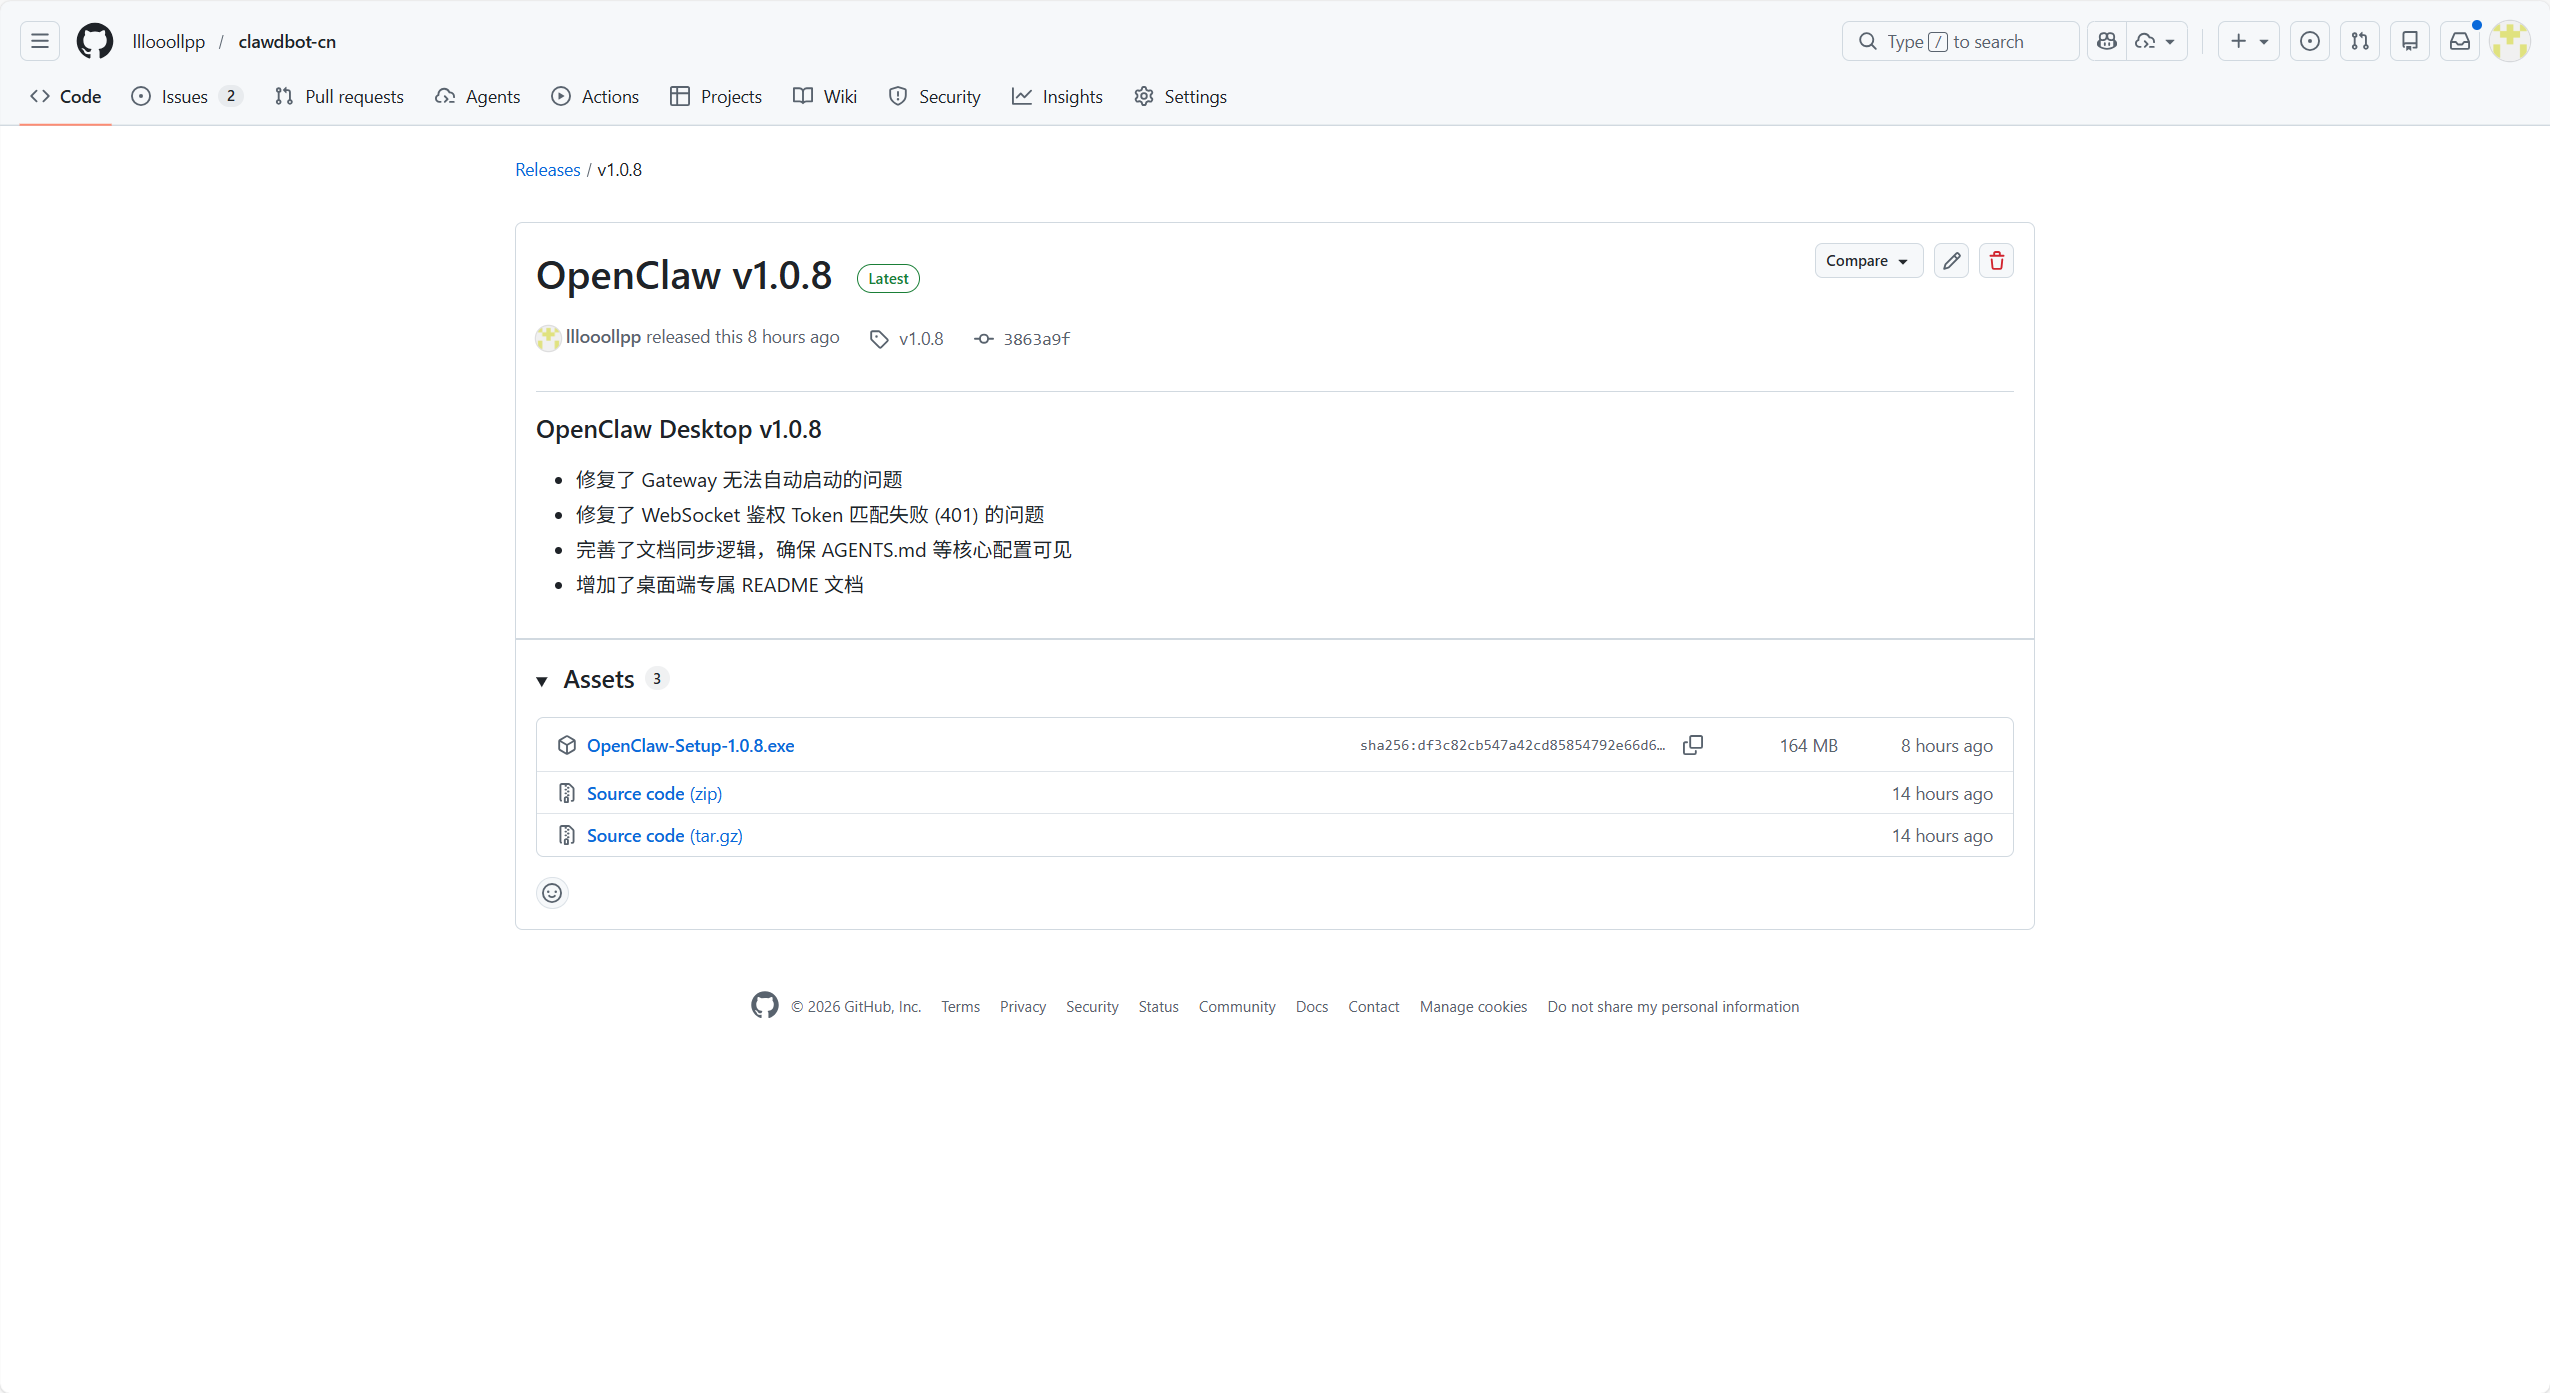Edit the release with pencil icon
The width and height of the screenshot is (2550, 1393).
[1951, 261]
